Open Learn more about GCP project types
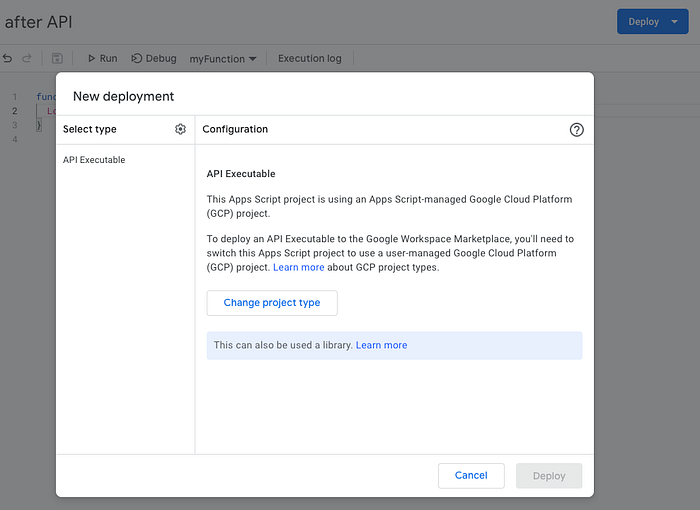The width and height of the screenshot is (700, 510). pyautogui.click(x=298, y=267)
